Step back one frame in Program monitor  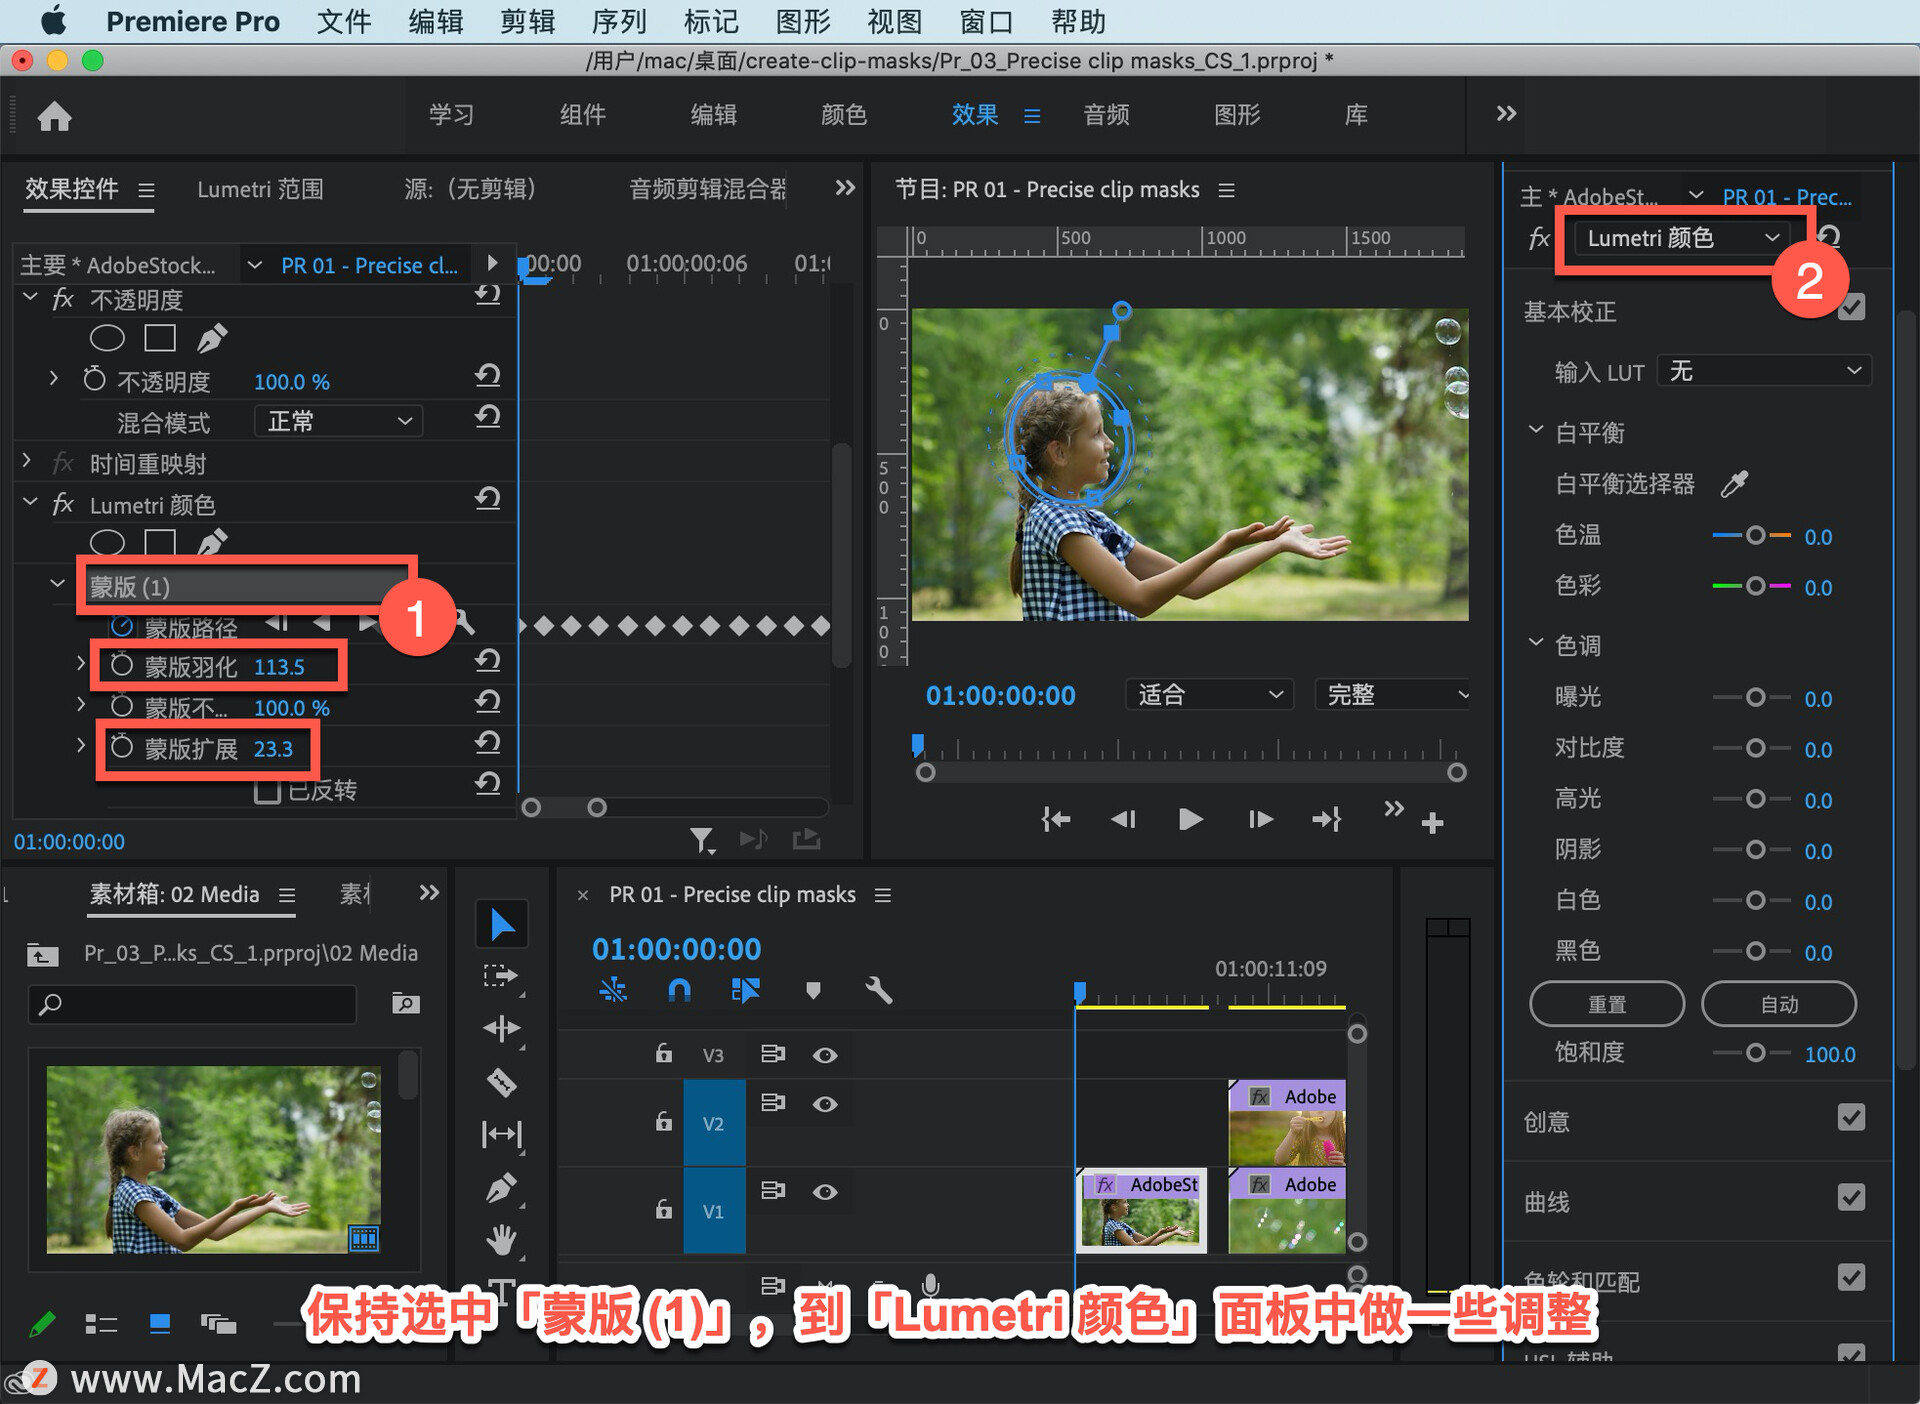click(1123, 820)
